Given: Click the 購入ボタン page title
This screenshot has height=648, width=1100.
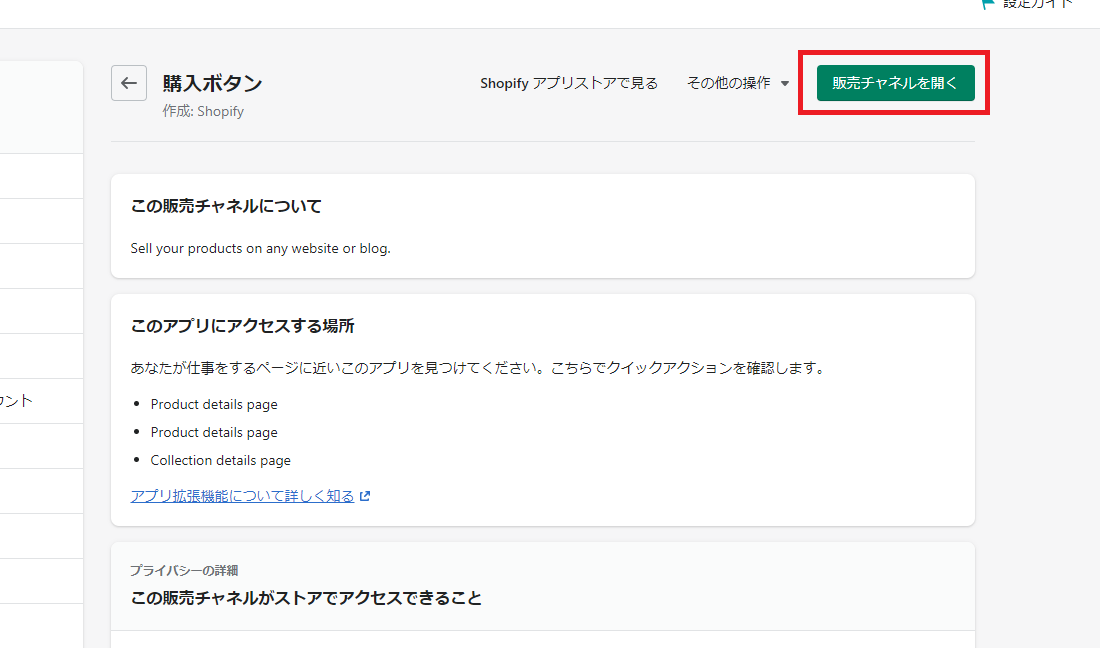Looking at the screenshot, I should 212,84.
